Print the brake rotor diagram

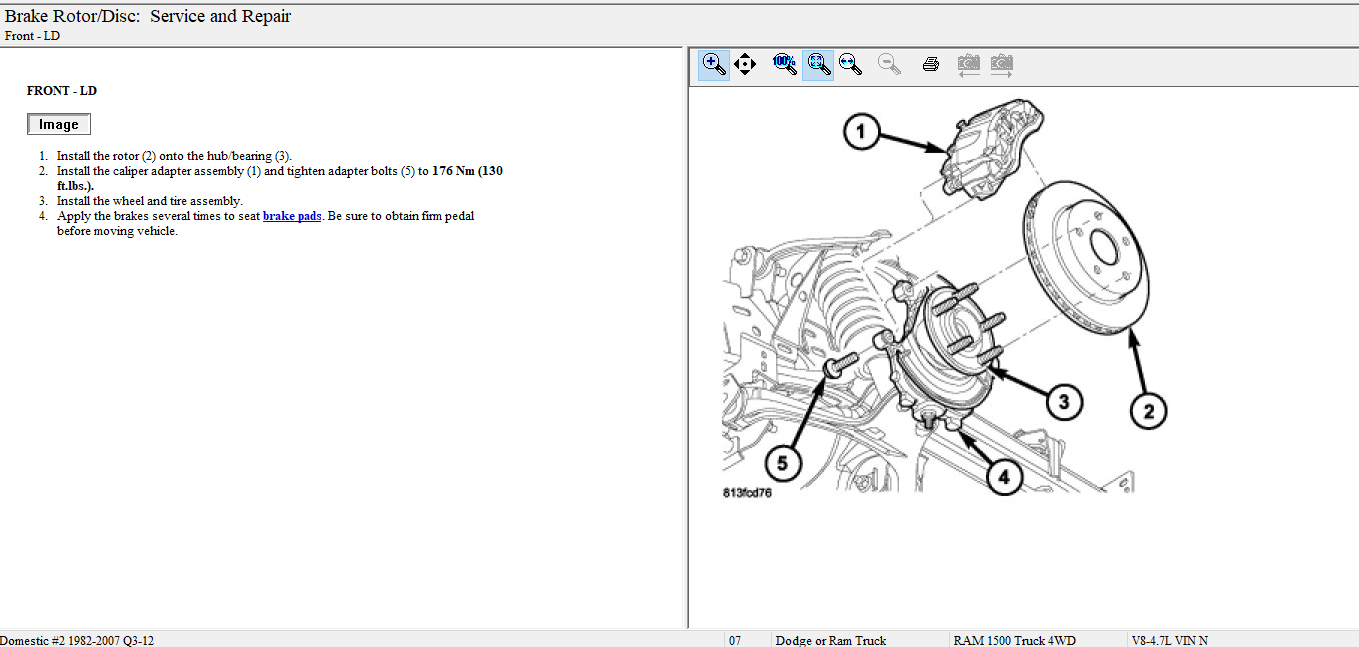(x=930, y=65)
